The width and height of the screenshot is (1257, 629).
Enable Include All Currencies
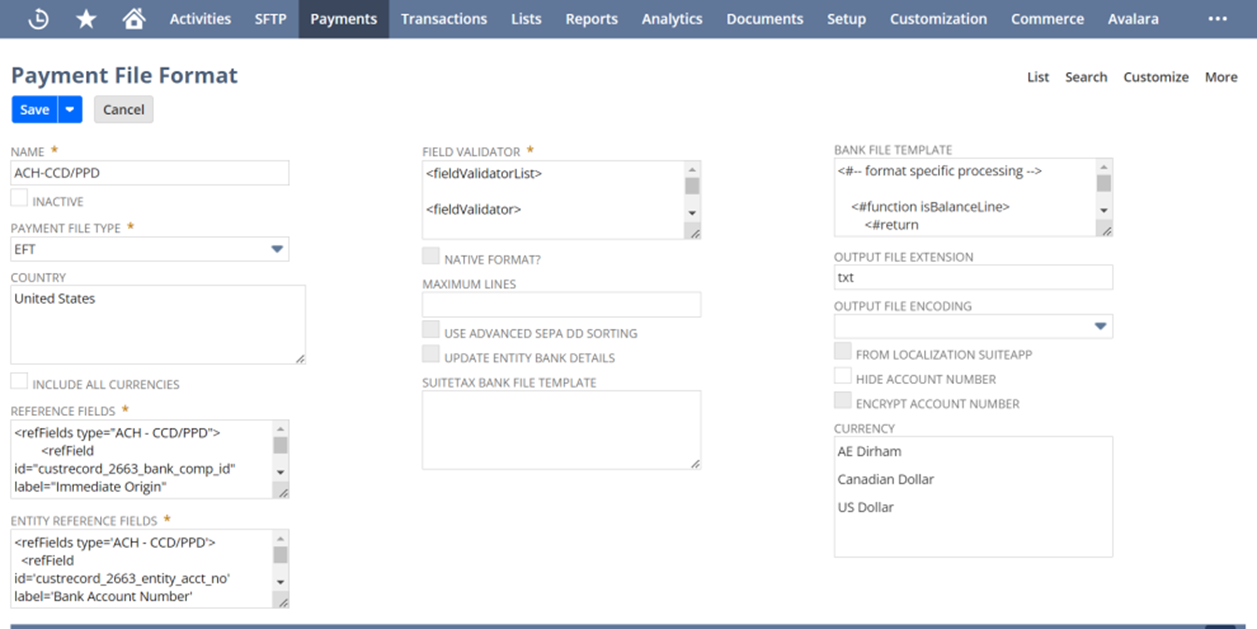18,383
